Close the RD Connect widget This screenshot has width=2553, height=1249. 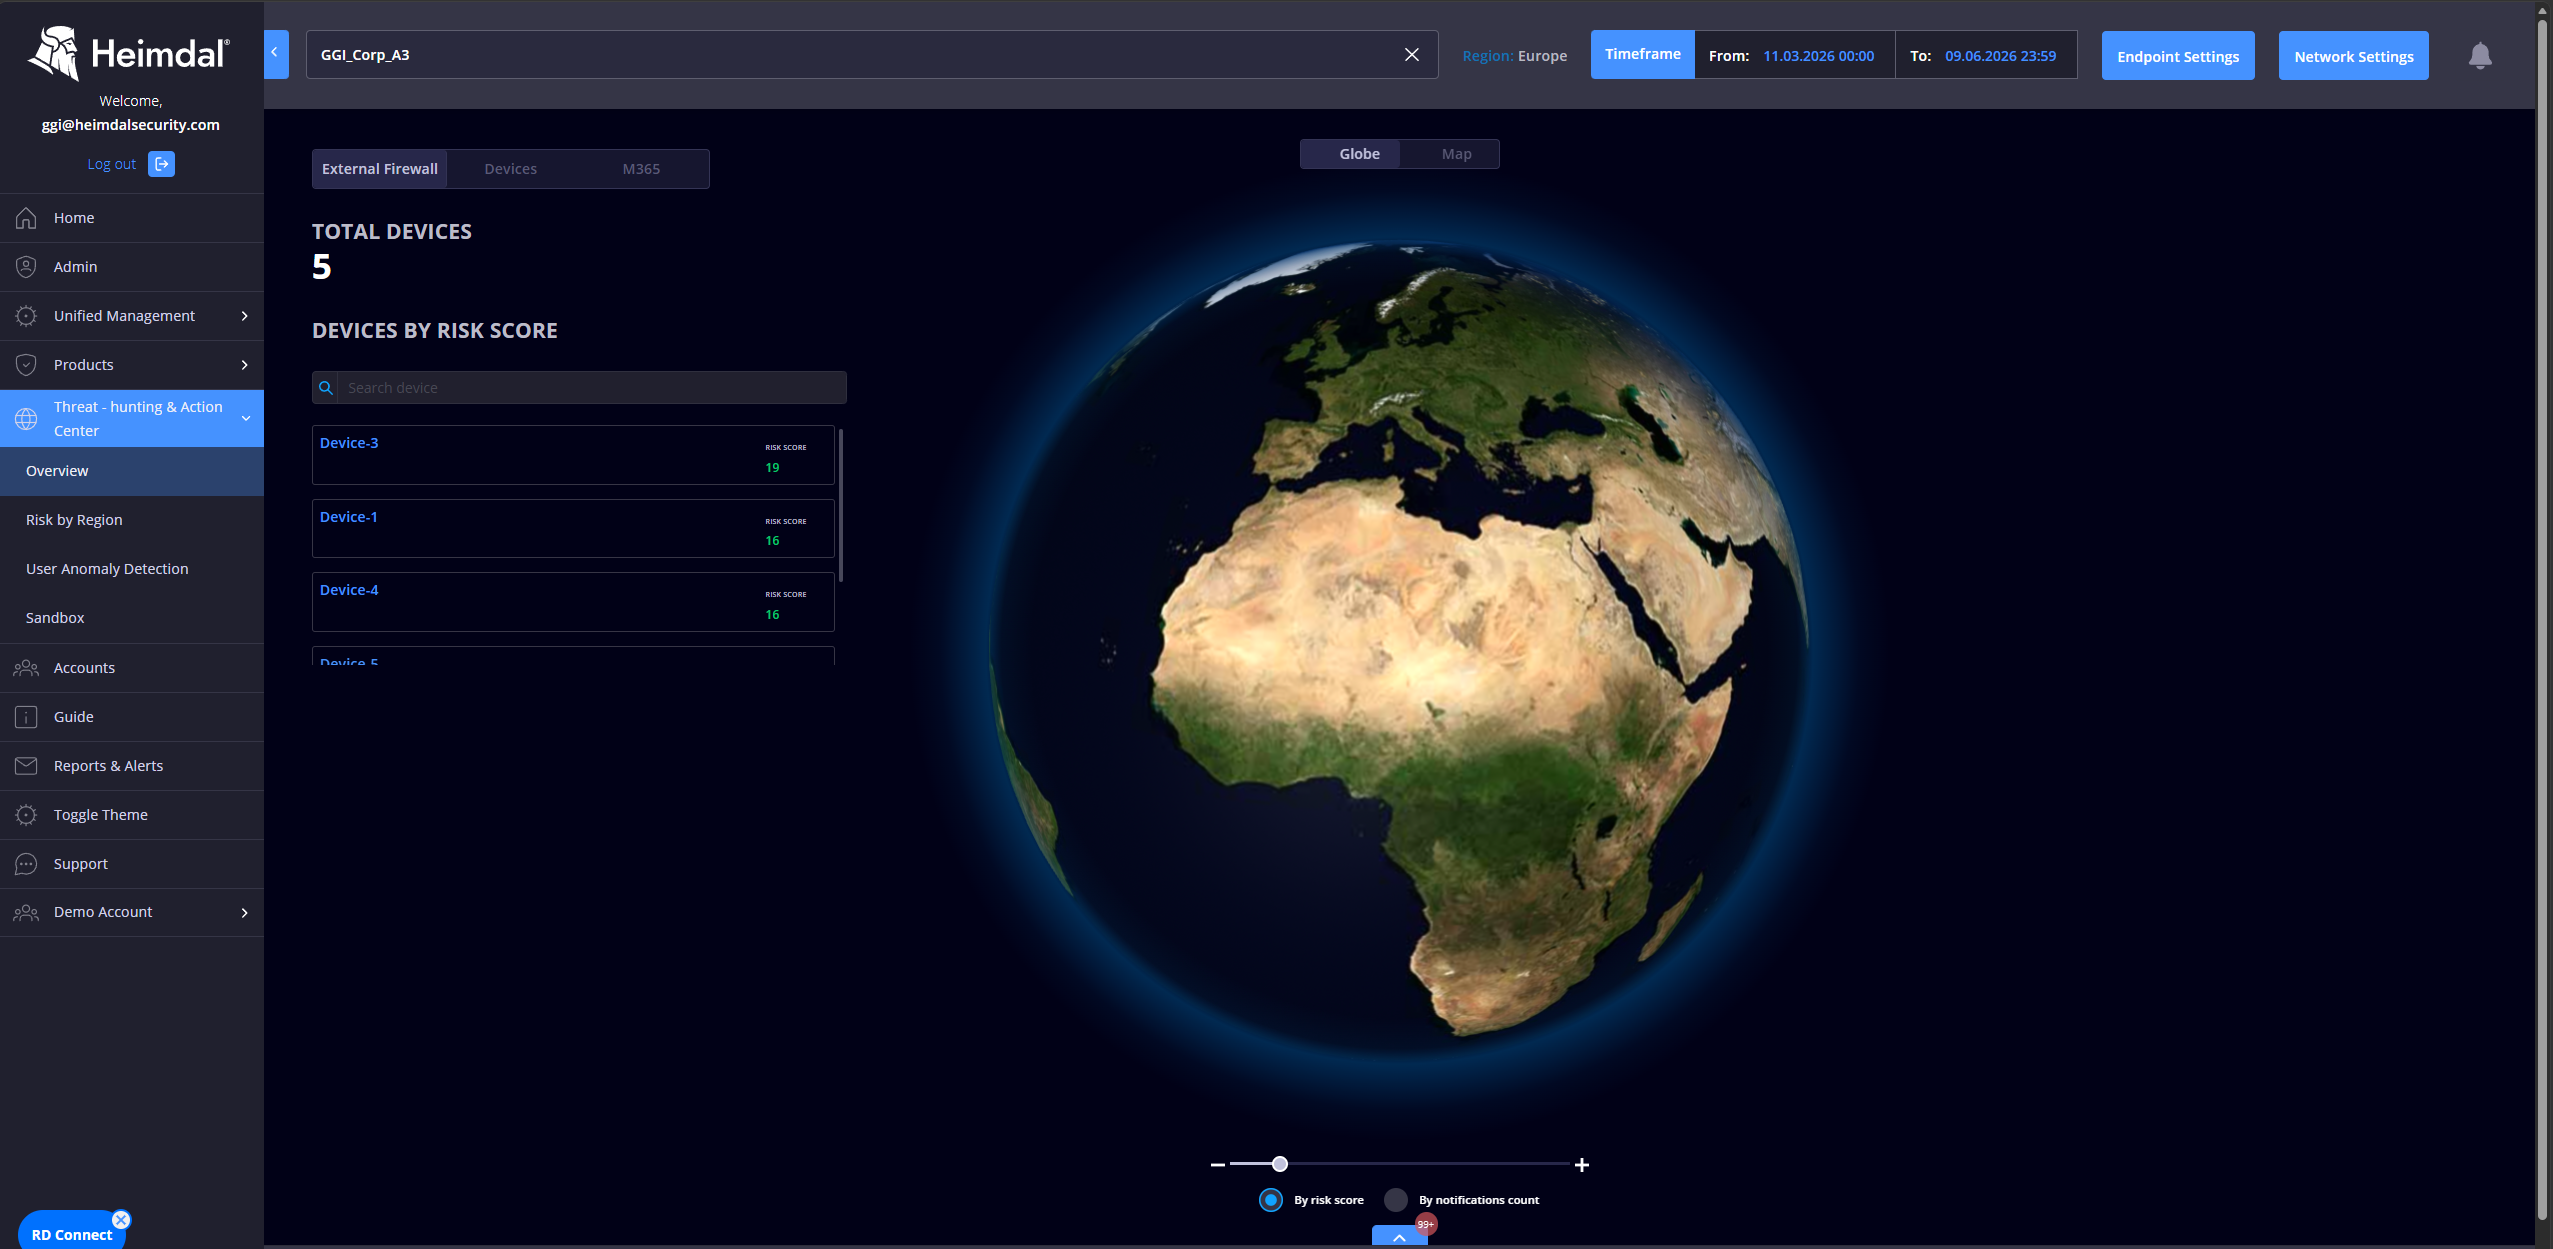[x=121, y=1220]
